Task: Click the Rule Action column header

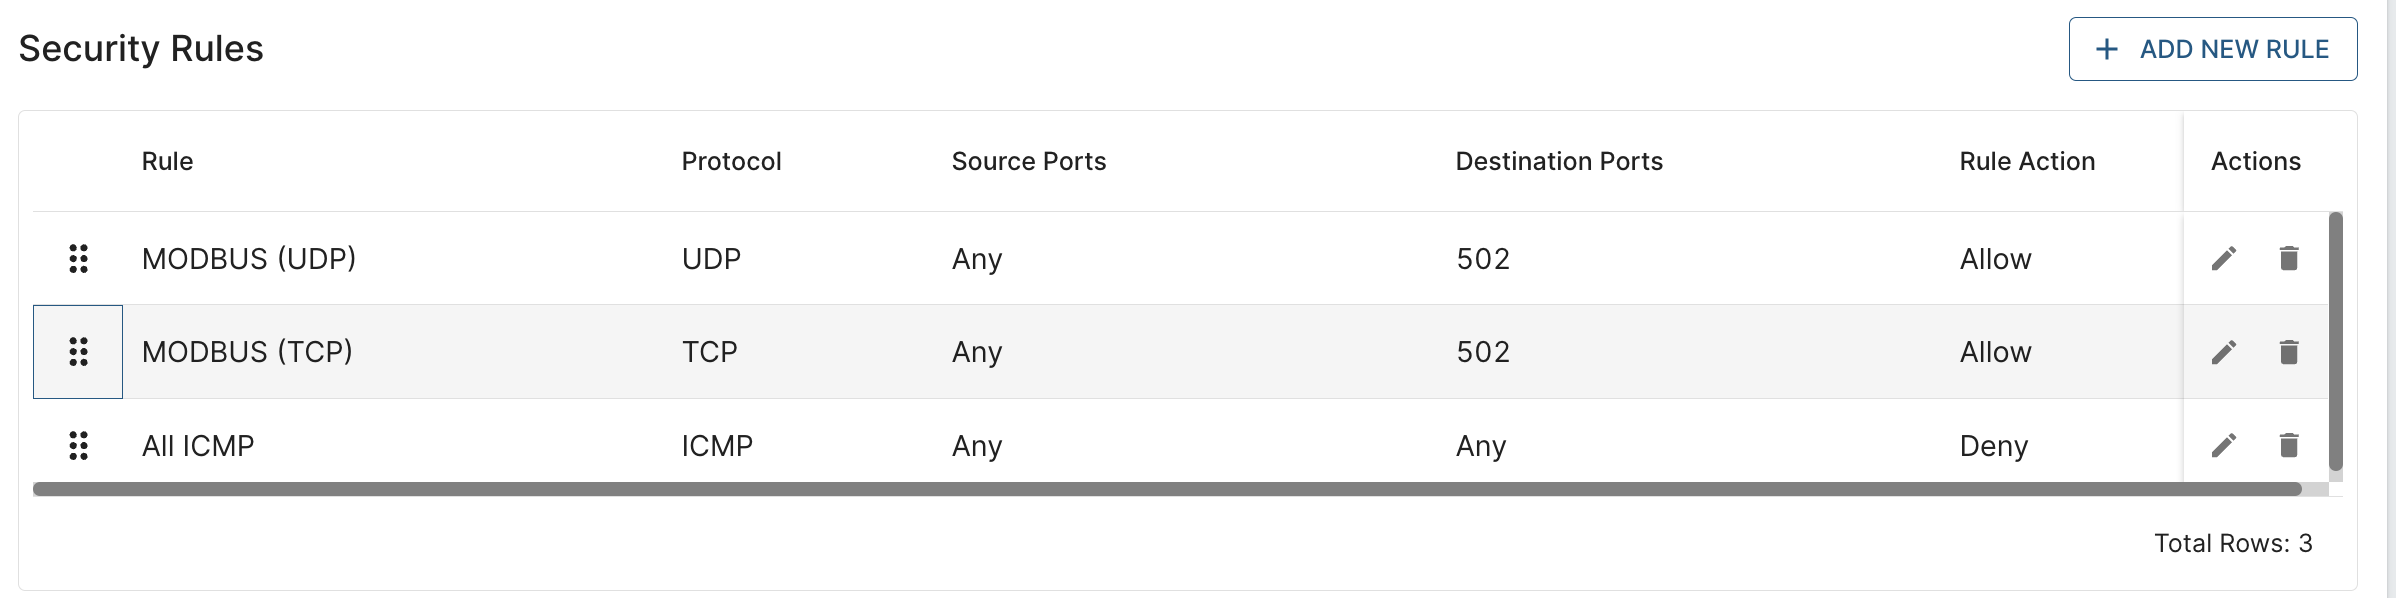Action: 2026,161
